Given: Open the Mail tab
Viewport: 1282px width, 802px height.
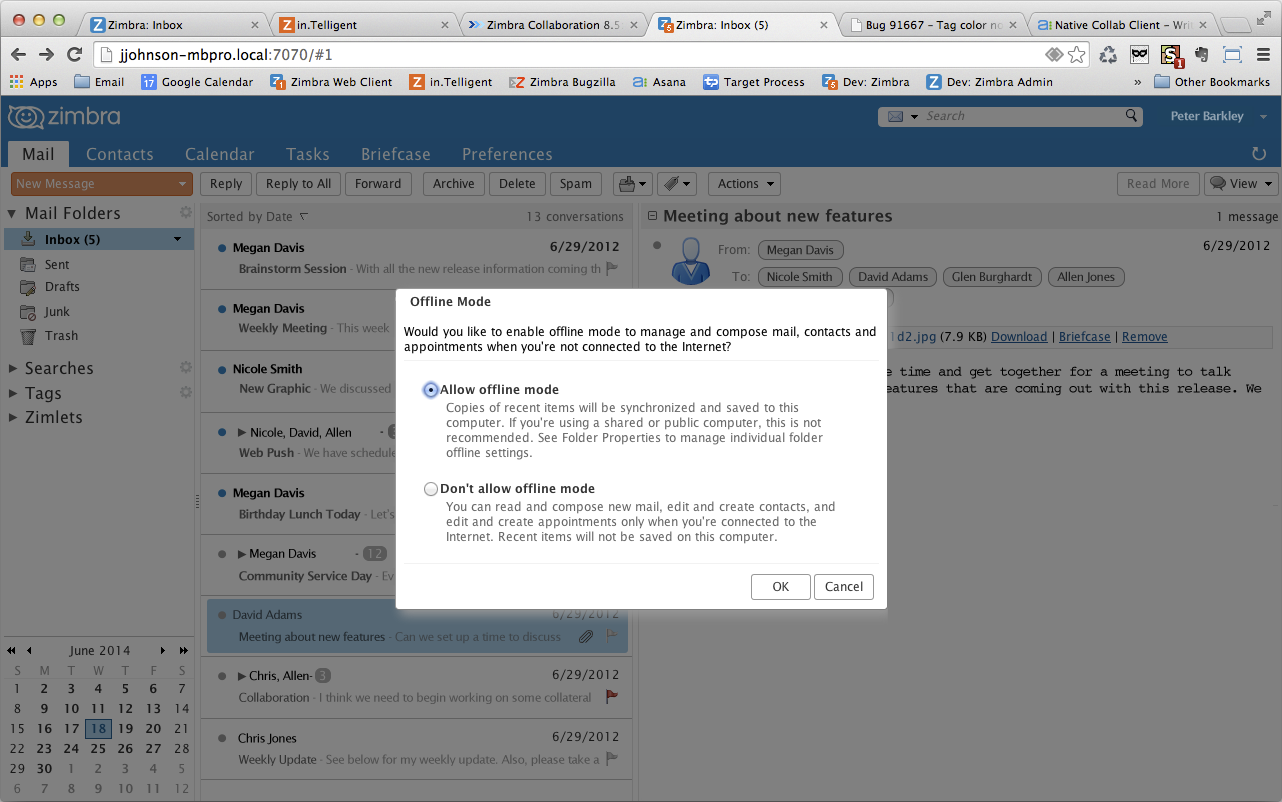Looking at the screenshot, I should coord(38,154).
